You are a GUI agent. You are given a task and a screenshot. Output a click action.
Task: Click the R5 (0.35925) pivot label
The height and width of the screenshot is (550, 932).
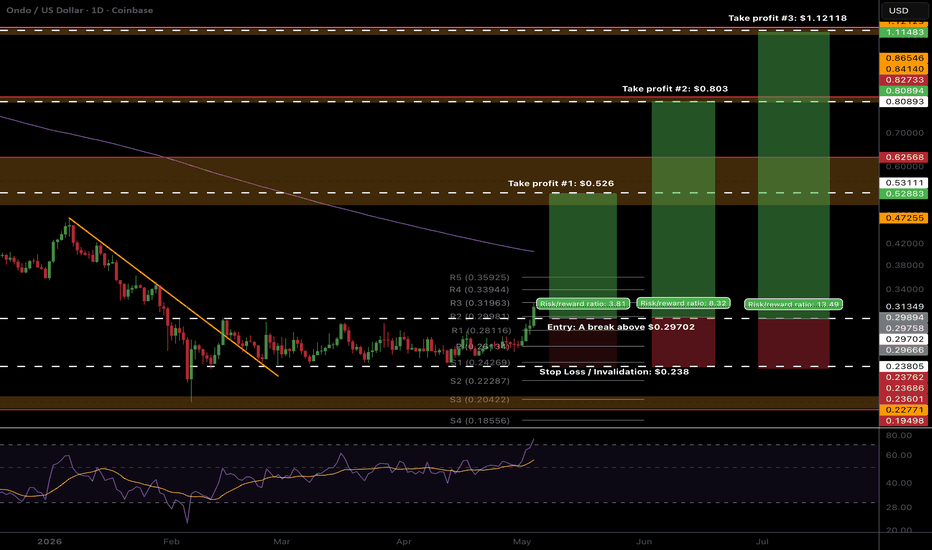[479, 277]
